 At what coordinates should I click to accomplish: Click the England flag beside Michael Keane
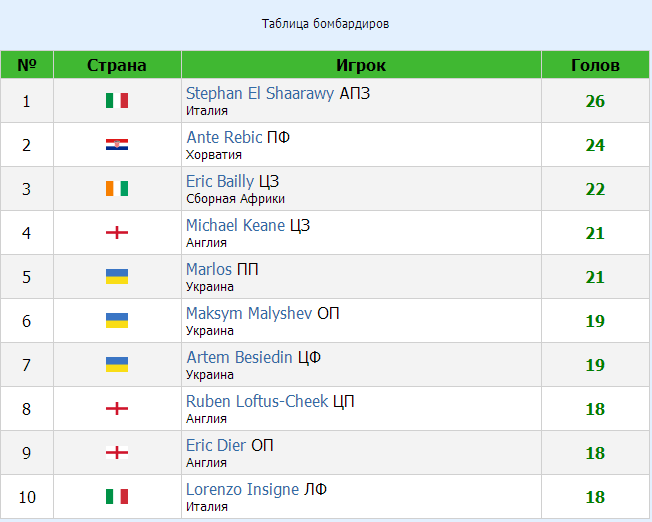[x=117, y=233]
